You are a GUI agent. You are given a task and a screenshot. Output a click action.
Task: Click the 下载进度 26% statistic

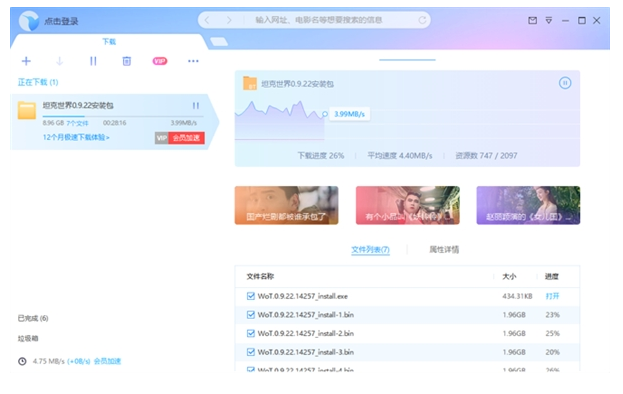(x=321, y=156)
